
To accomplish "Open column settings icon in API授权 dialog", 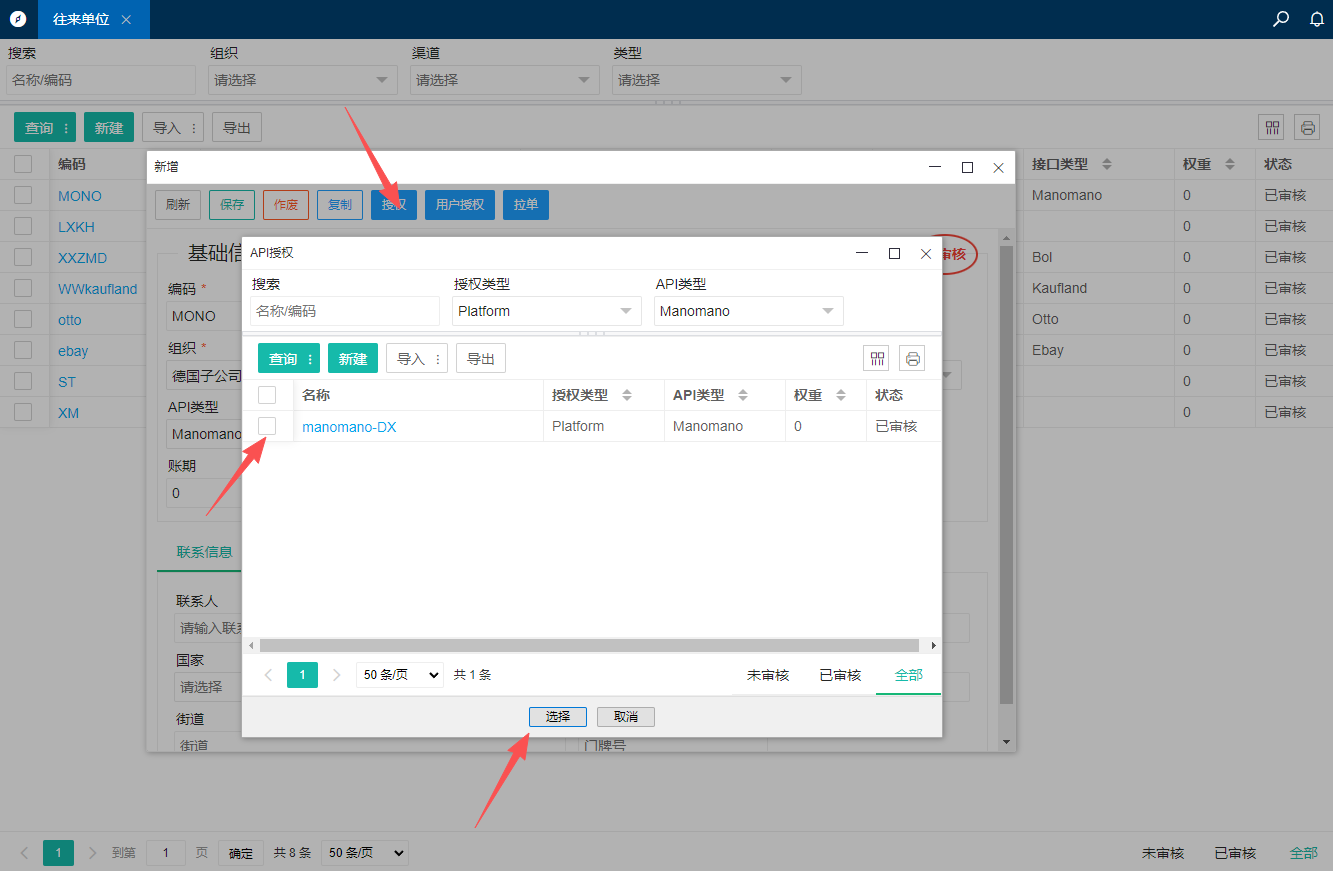I will 878,358.
